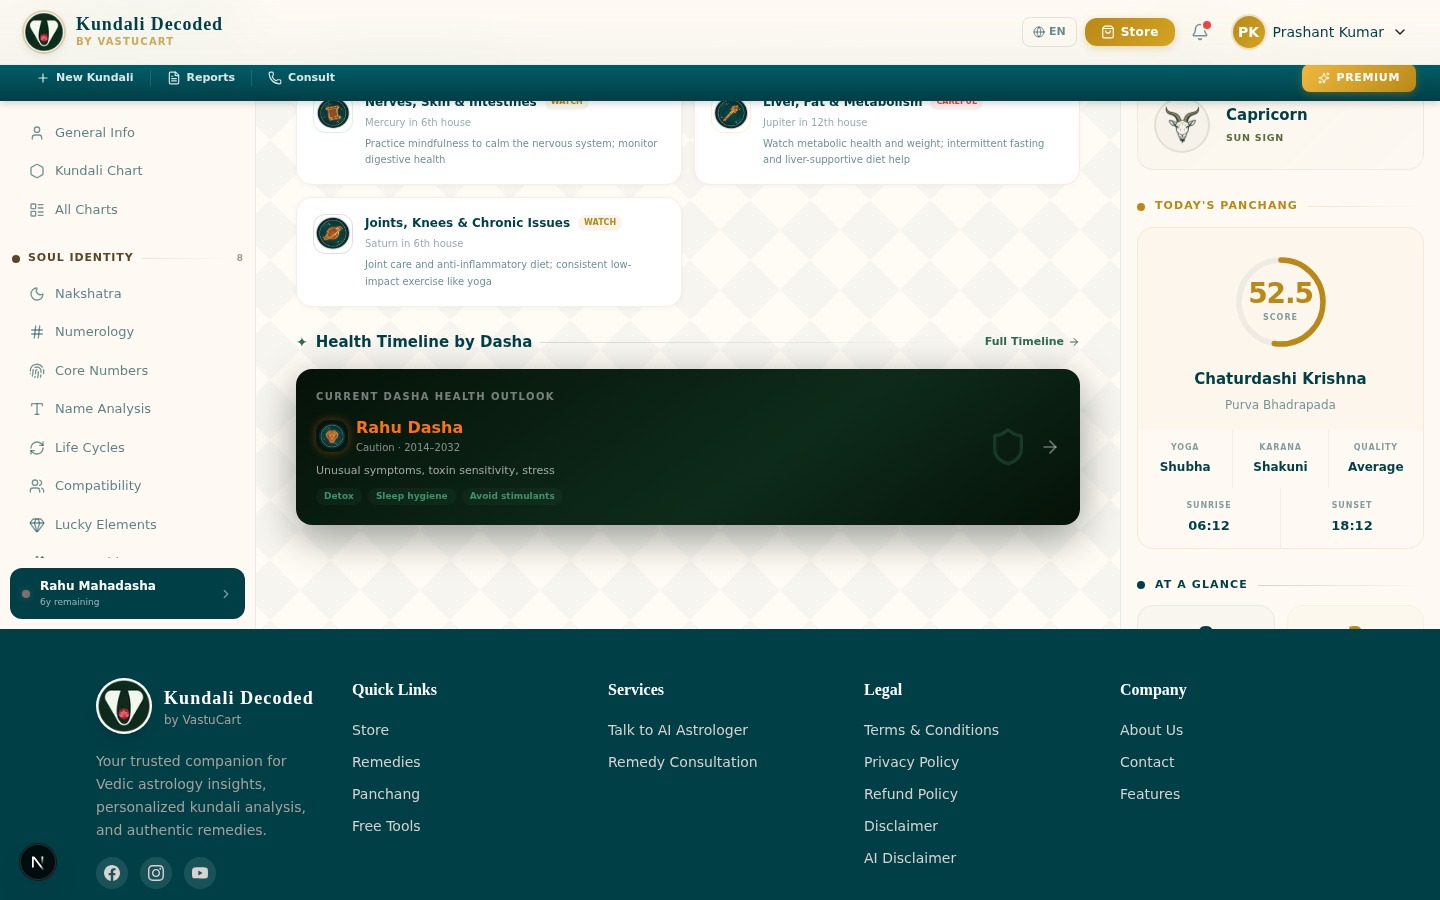Open the Consult menu item
This screenshot has height=900, width=1440.
point(301,78)
